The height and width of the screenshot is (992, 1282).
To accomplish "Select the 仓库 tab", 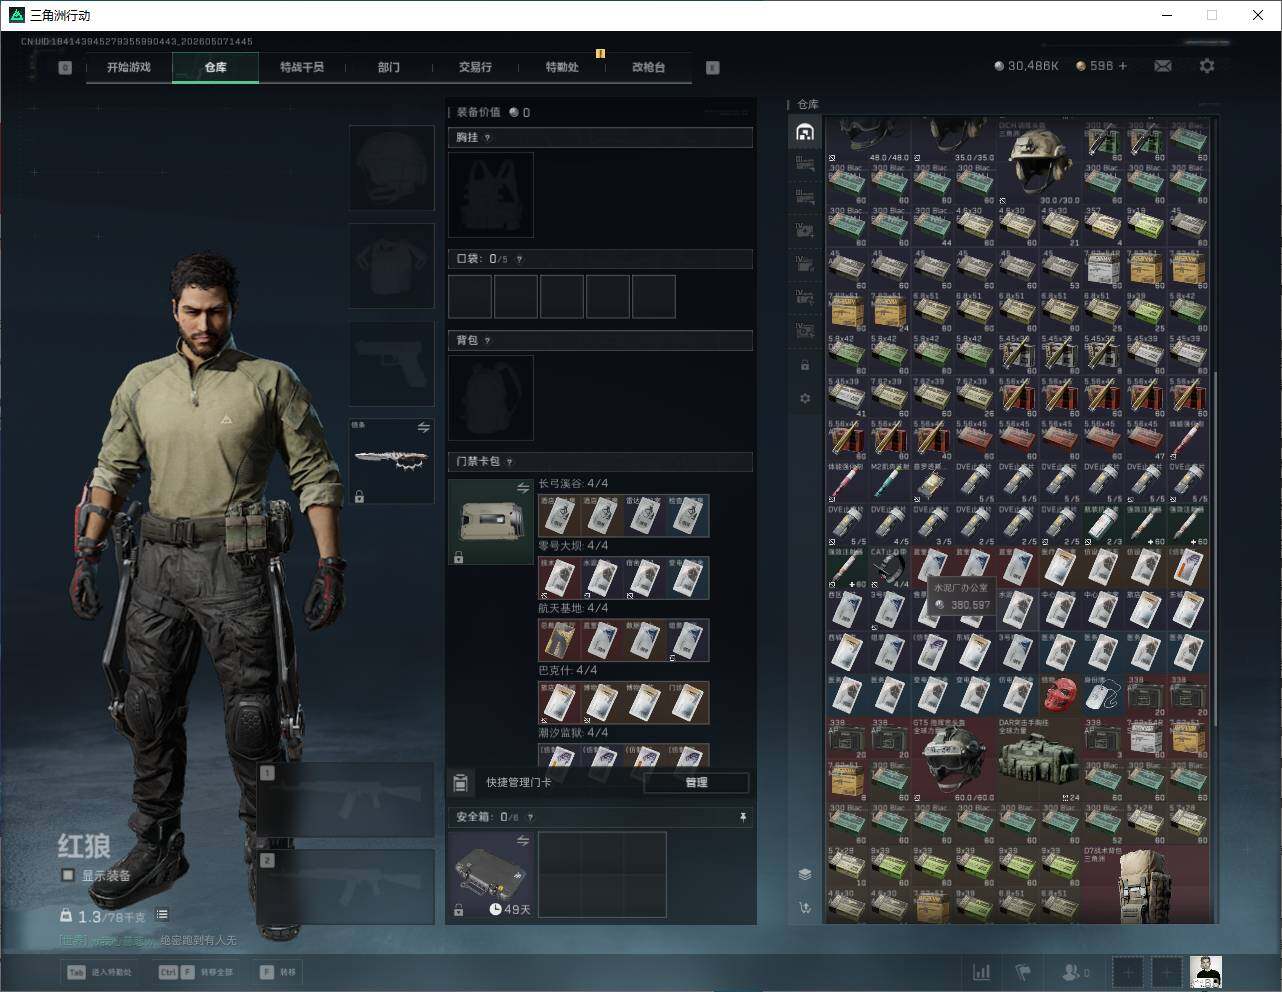I will click(215, 67).
